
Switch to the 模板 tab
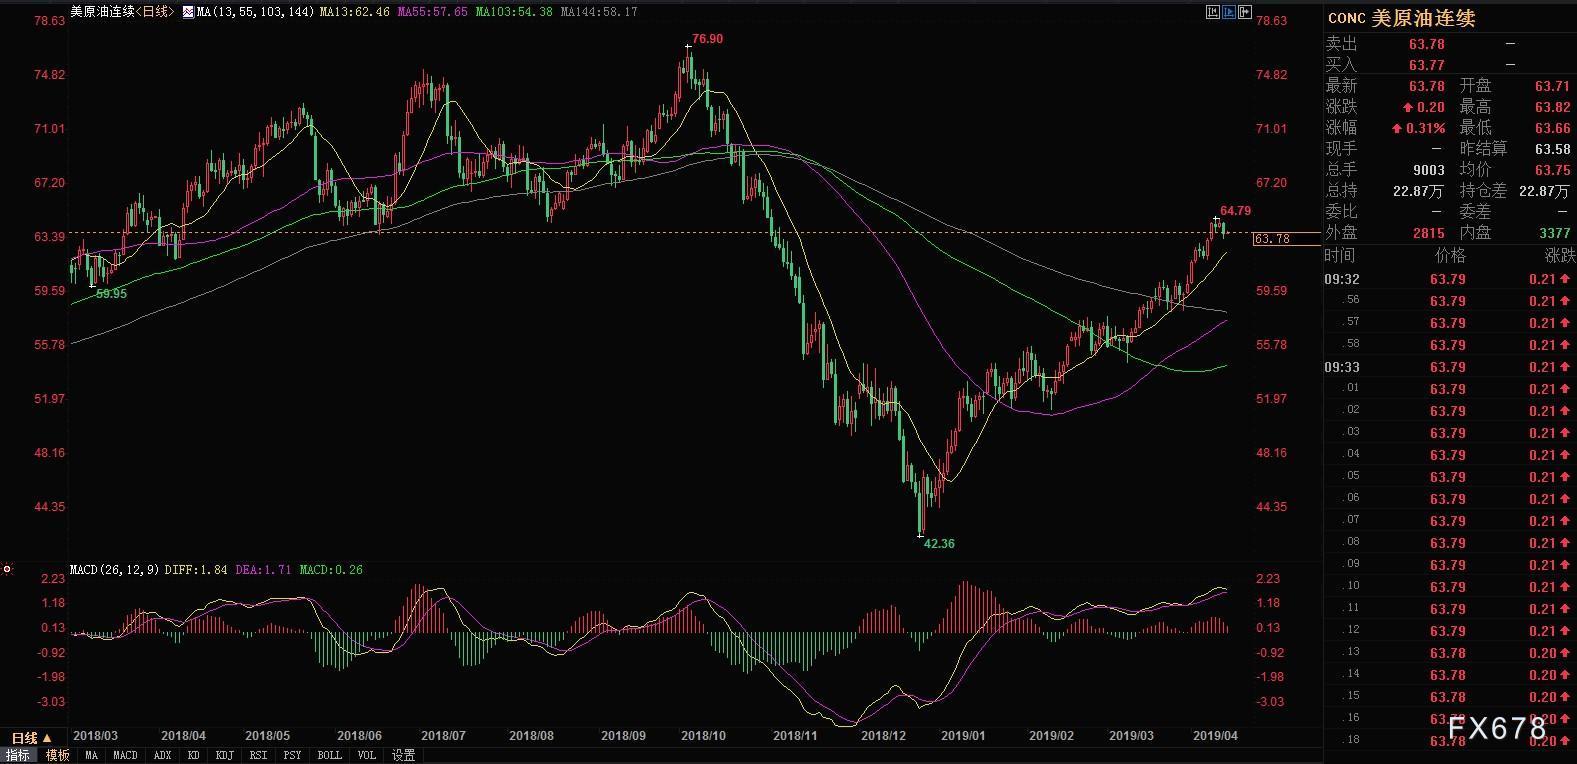click(x=58, y=755)
